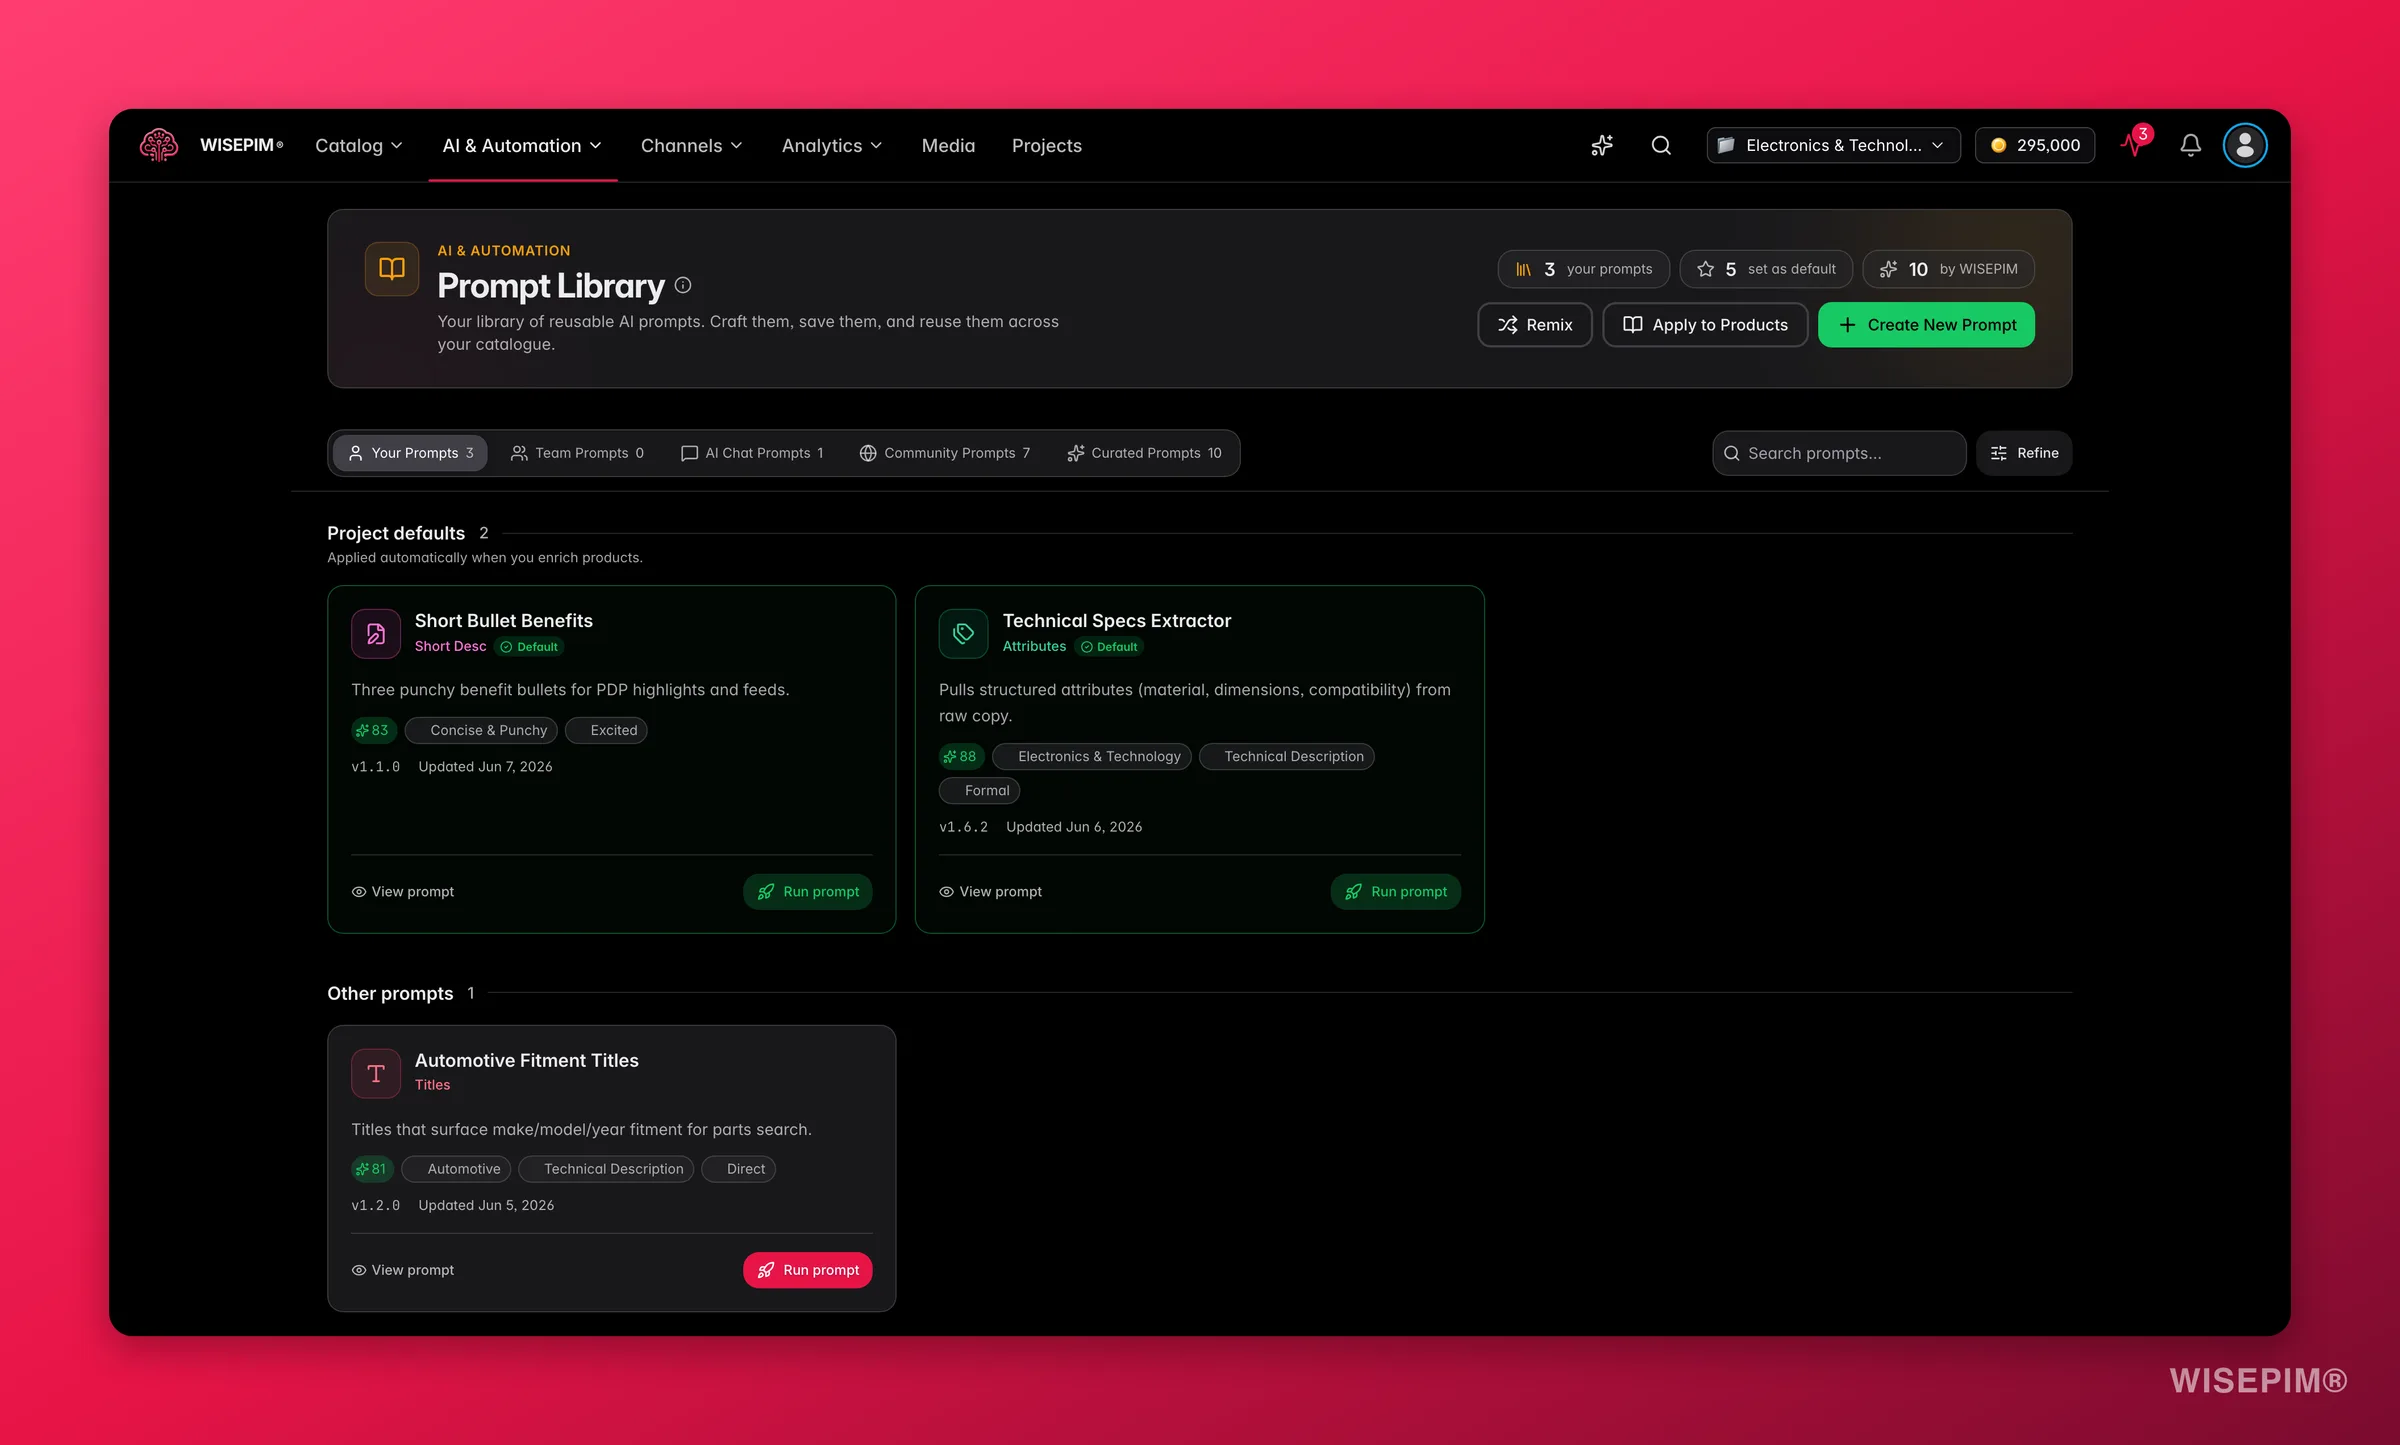Open the Technical Specs Extractor title

(x=1117, y=620)
